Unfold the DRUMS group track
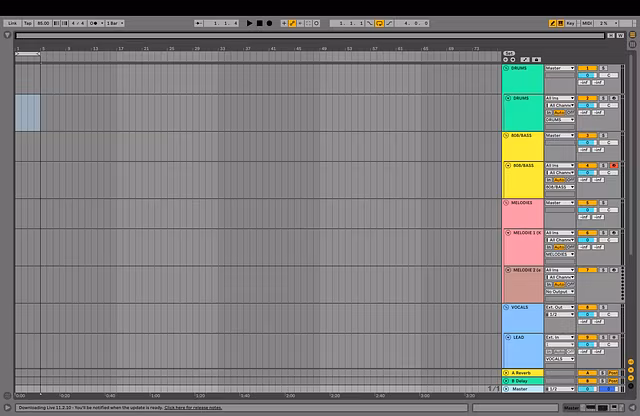This screenshot has width=640, height=416. tap(506, 68)
